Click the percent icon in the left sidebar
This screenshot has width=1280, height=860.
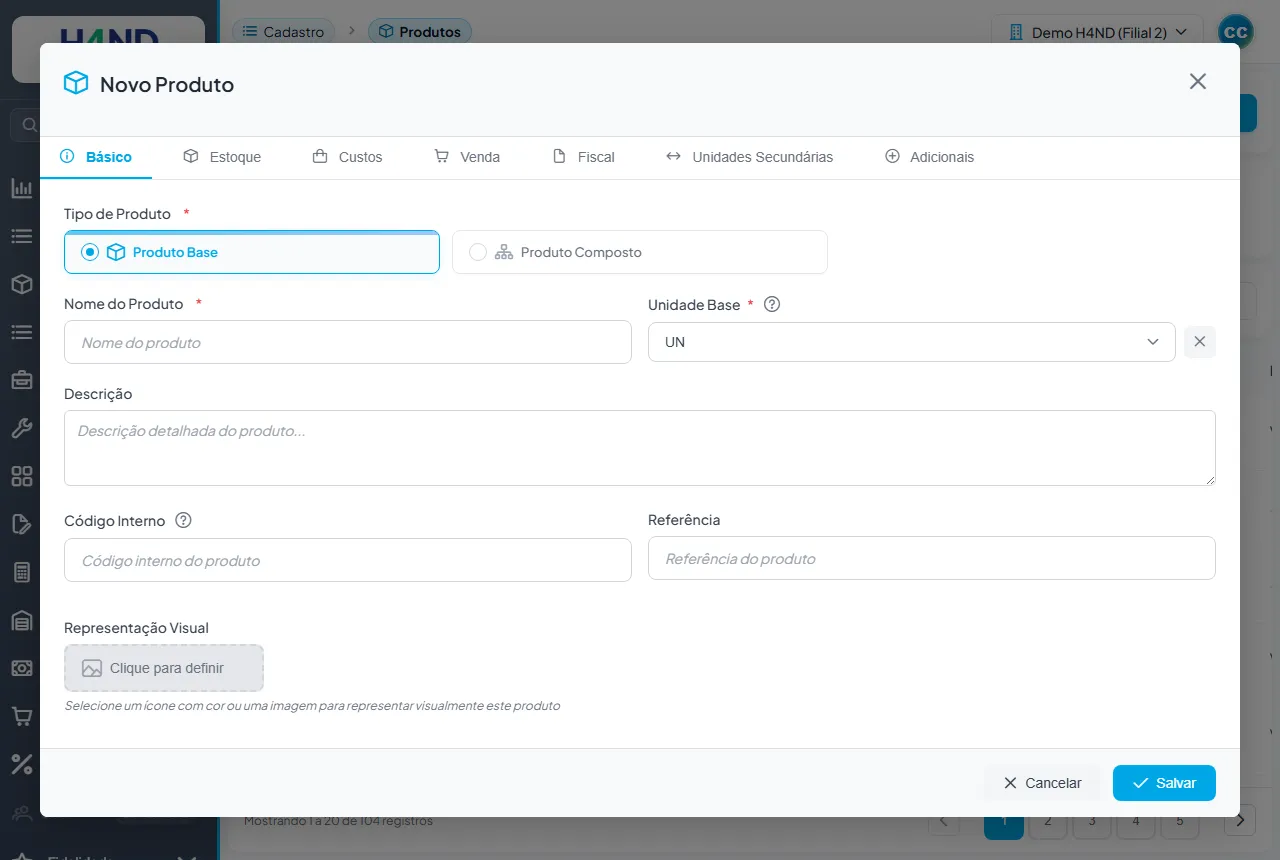pyautogui.click(x=22, y=764)
